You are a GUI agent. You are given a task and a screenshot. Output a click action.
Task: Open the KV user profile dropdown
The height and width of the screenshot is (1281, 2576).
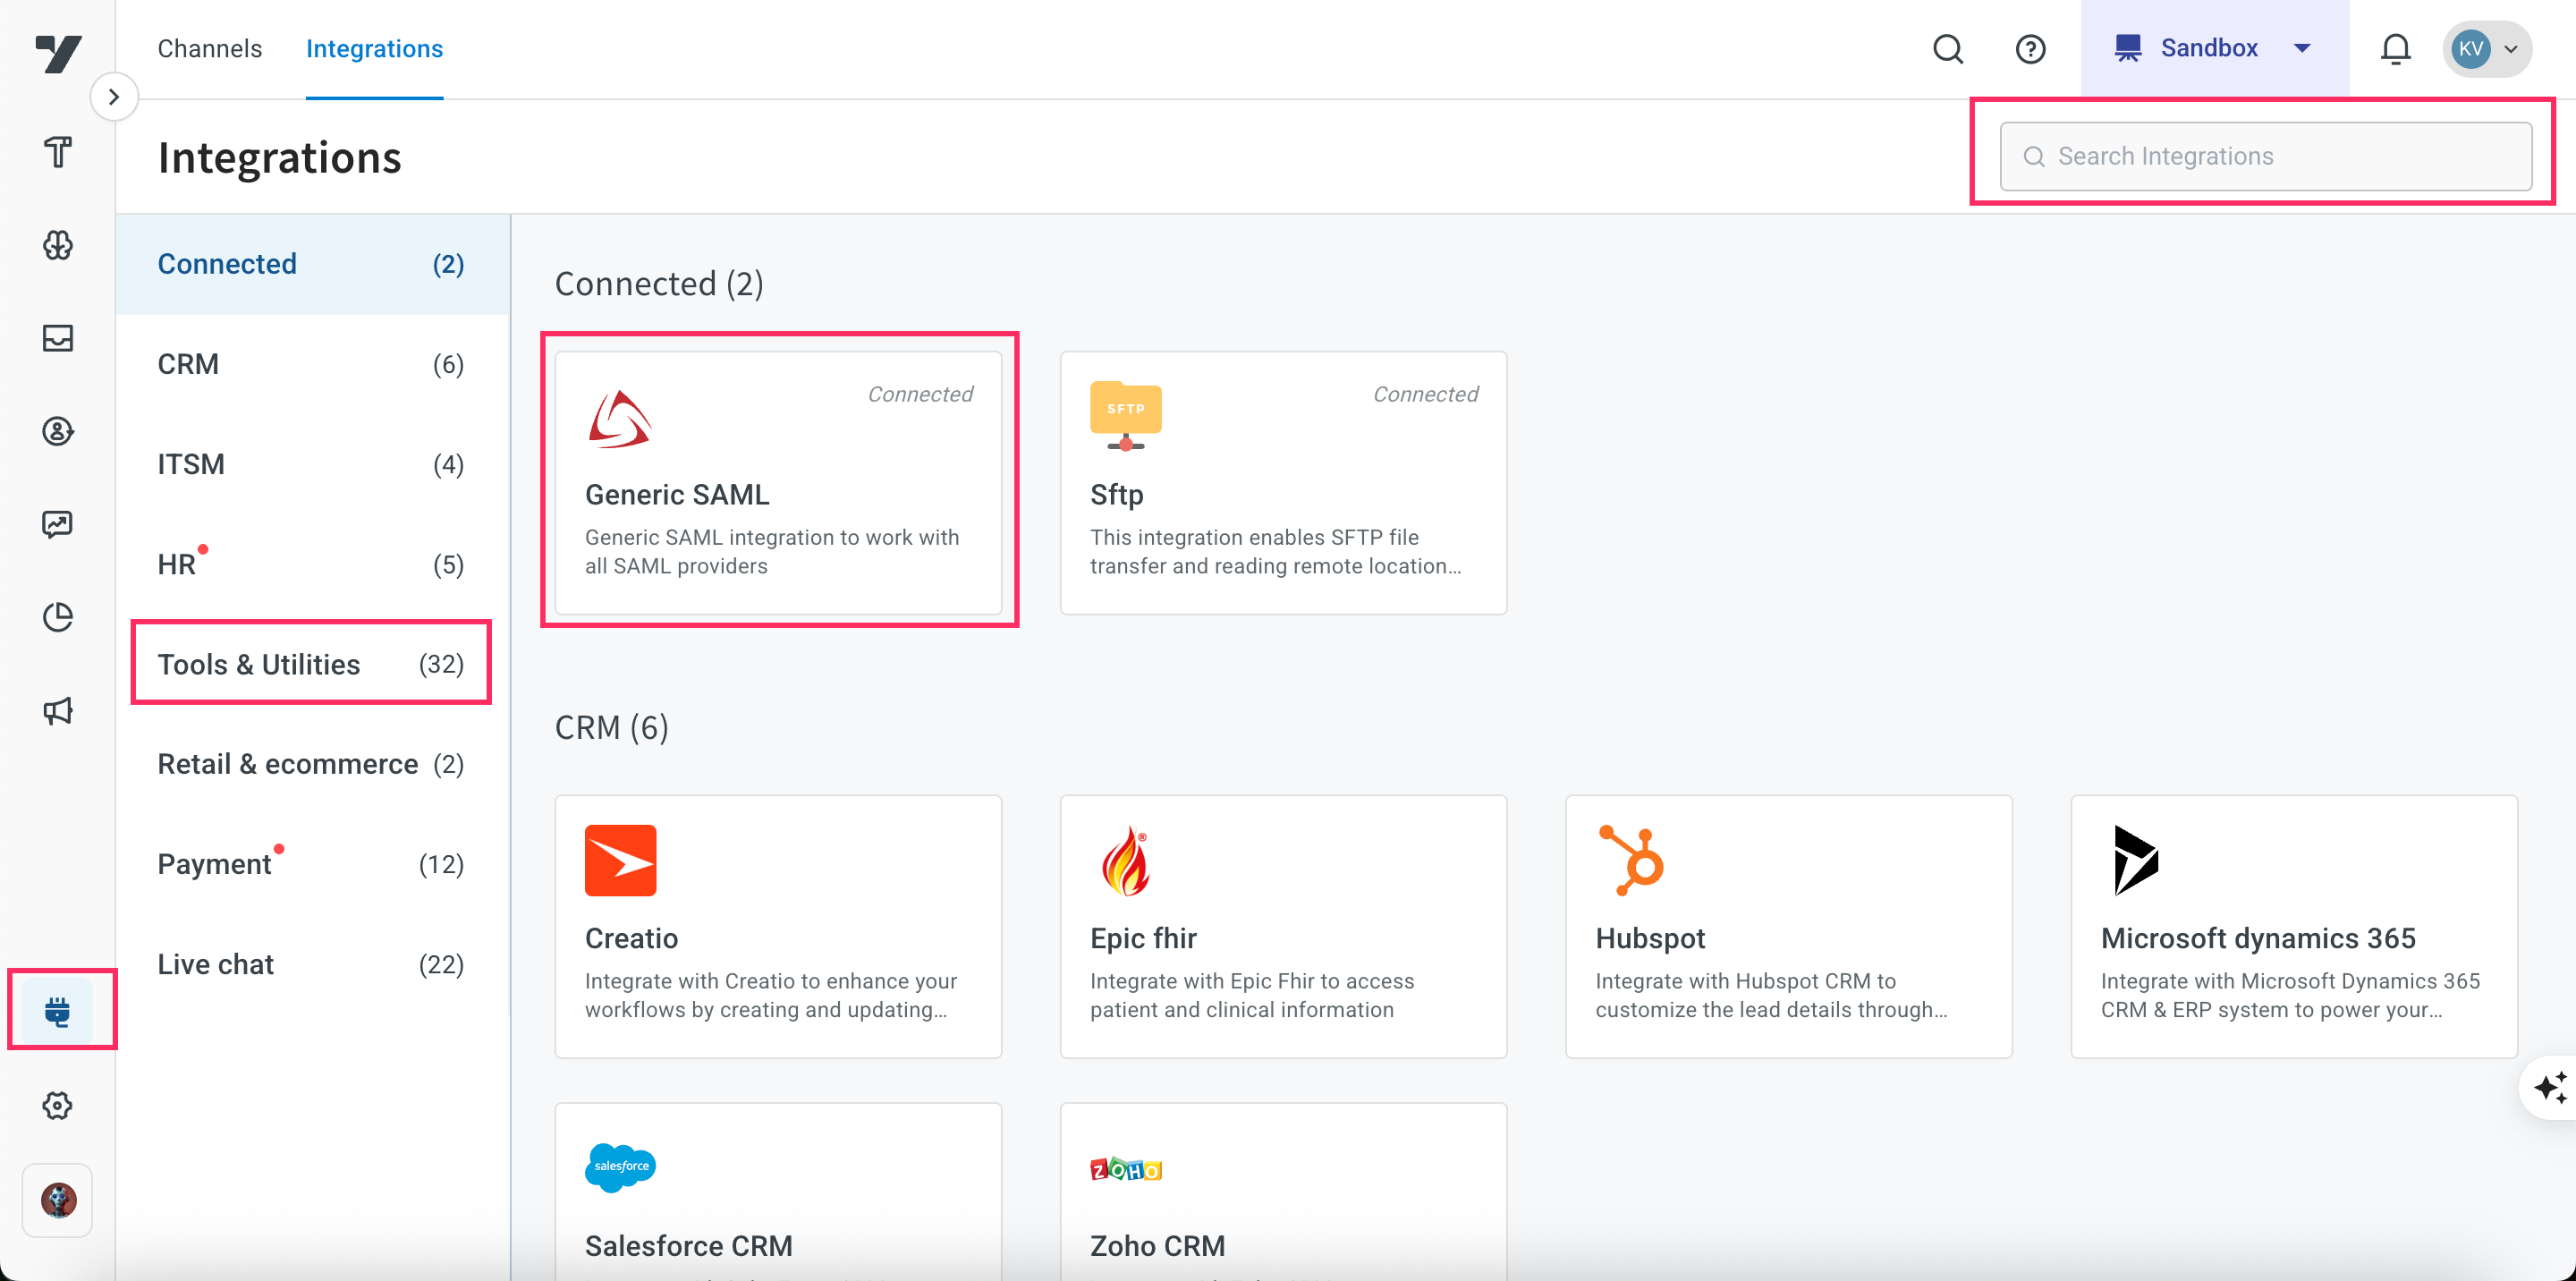coord(2487,48)
